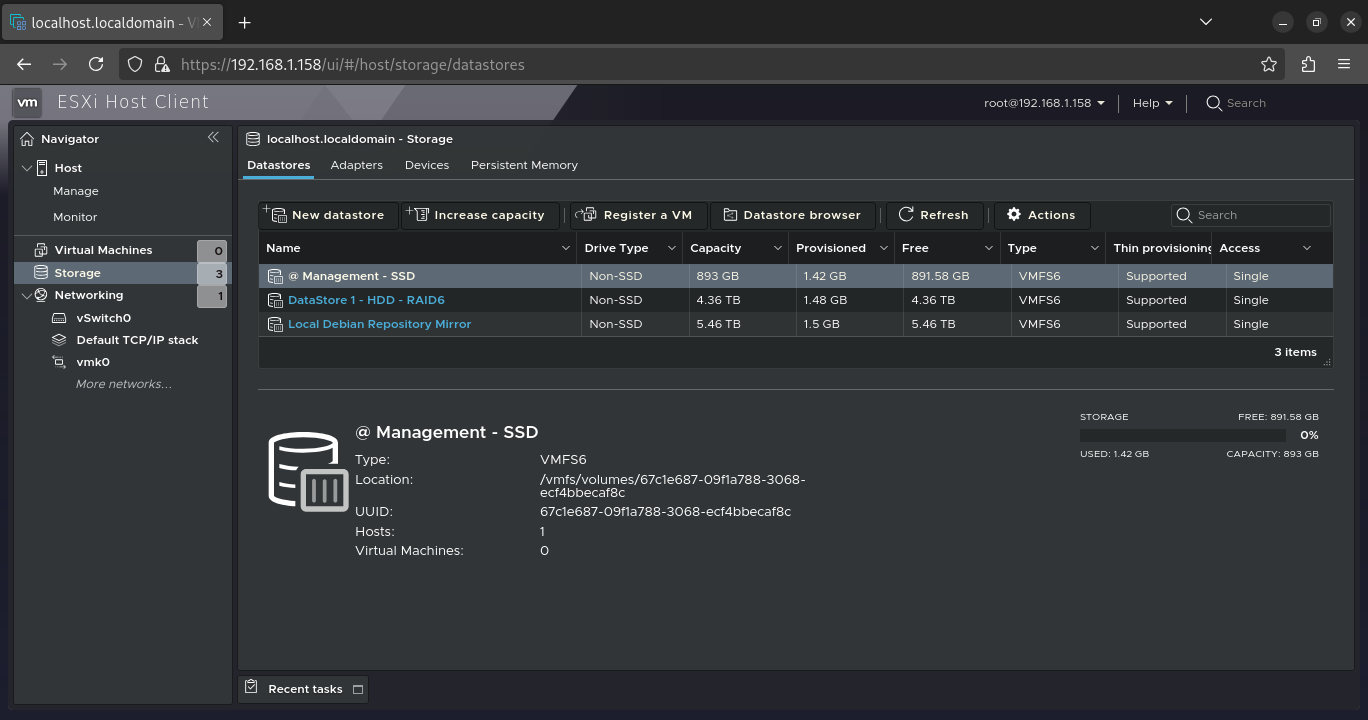Go back using the browser back arrow

(x=24, y=64)
